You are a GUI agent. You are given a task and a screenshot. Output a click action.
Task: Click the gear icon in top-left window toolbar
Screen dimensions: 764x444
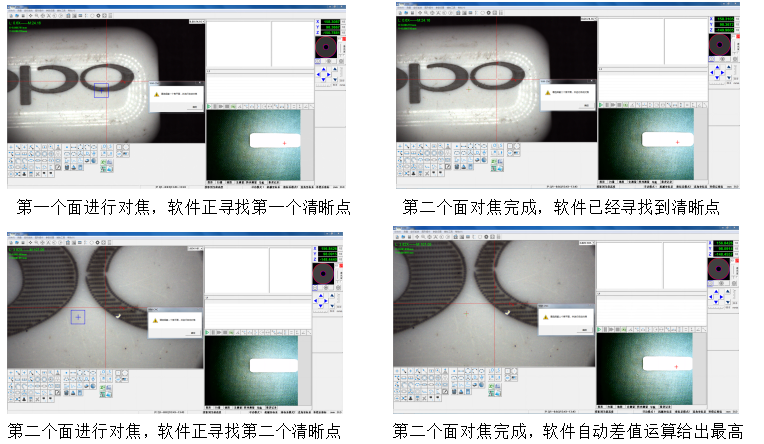coord(98,16)
